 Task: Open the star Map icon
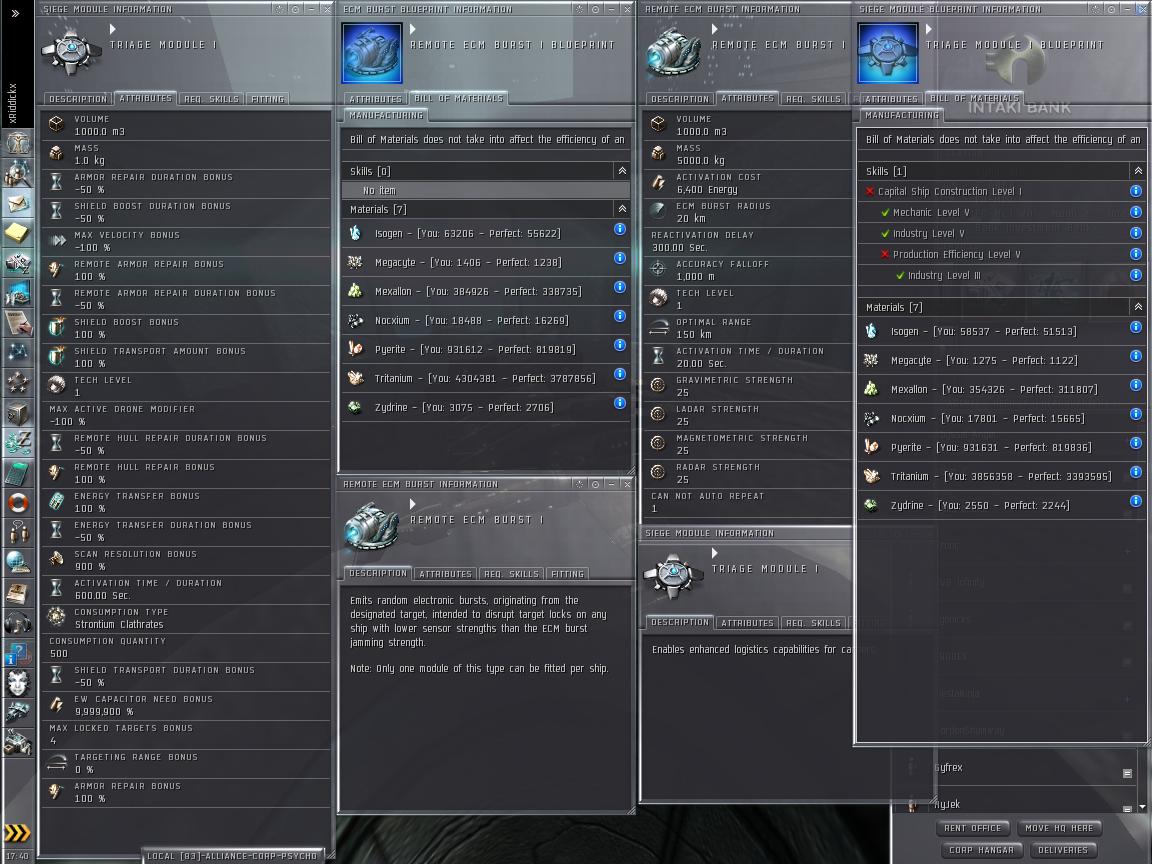18,353
